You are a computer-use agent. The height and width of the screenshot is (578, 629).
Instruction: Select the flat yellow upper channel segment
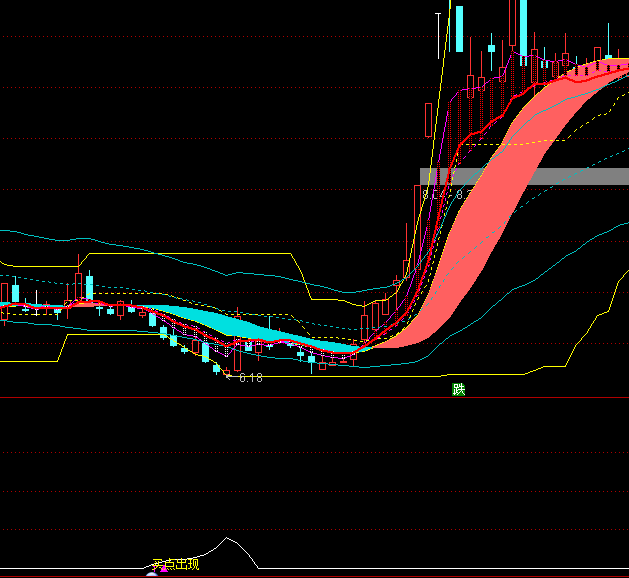[x=200, y=254]
